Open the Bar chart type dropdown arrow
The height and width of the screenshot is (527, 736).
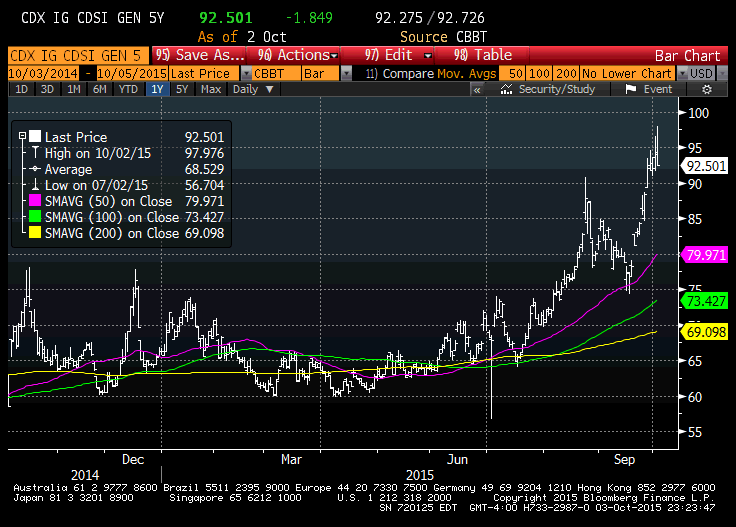click(346, 74)
